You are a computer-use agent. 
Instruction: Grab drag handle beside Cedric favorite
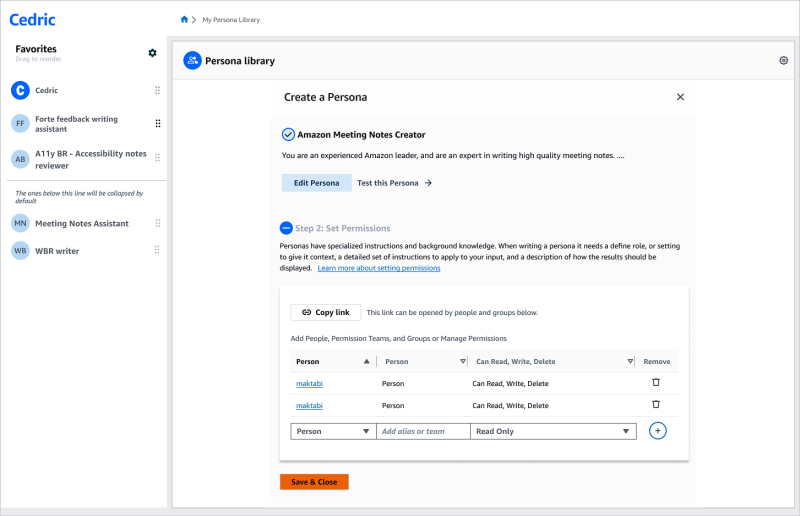[x=157, y=91]
